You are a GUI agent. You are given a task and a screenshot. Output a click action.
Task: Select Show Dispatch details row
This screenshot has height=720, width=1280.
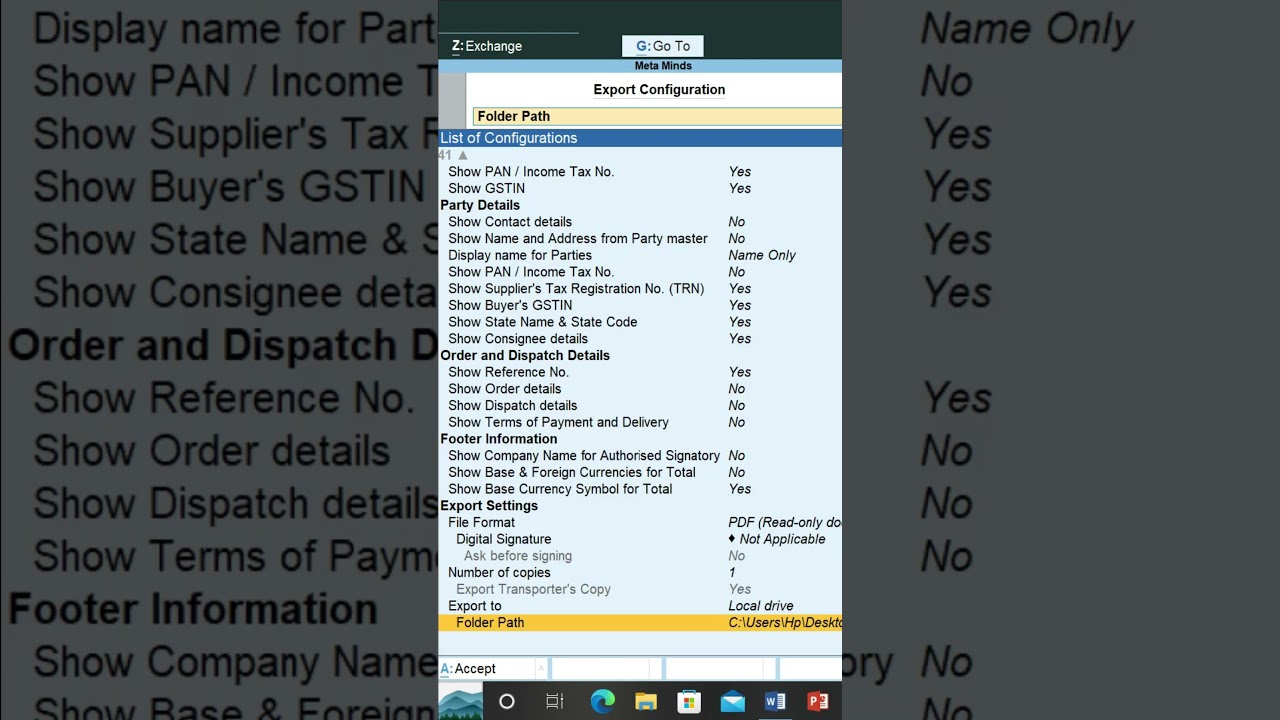pos(640,405)
